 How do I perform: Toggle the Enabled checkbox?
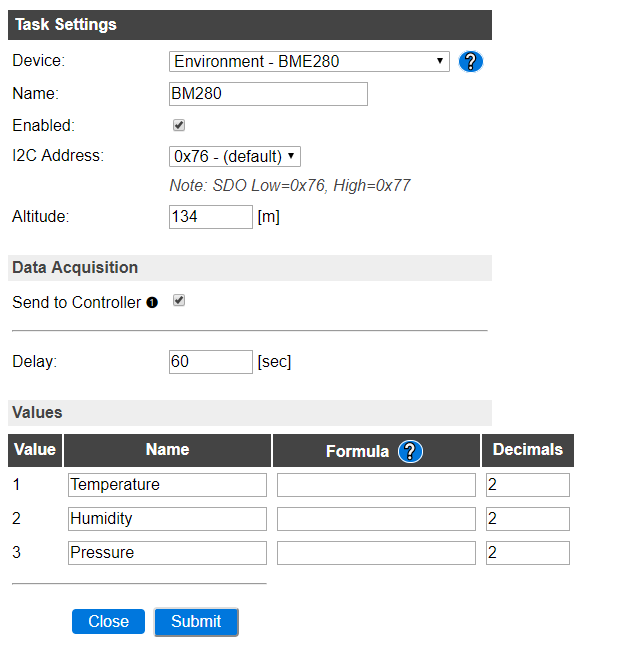[179, 125]
